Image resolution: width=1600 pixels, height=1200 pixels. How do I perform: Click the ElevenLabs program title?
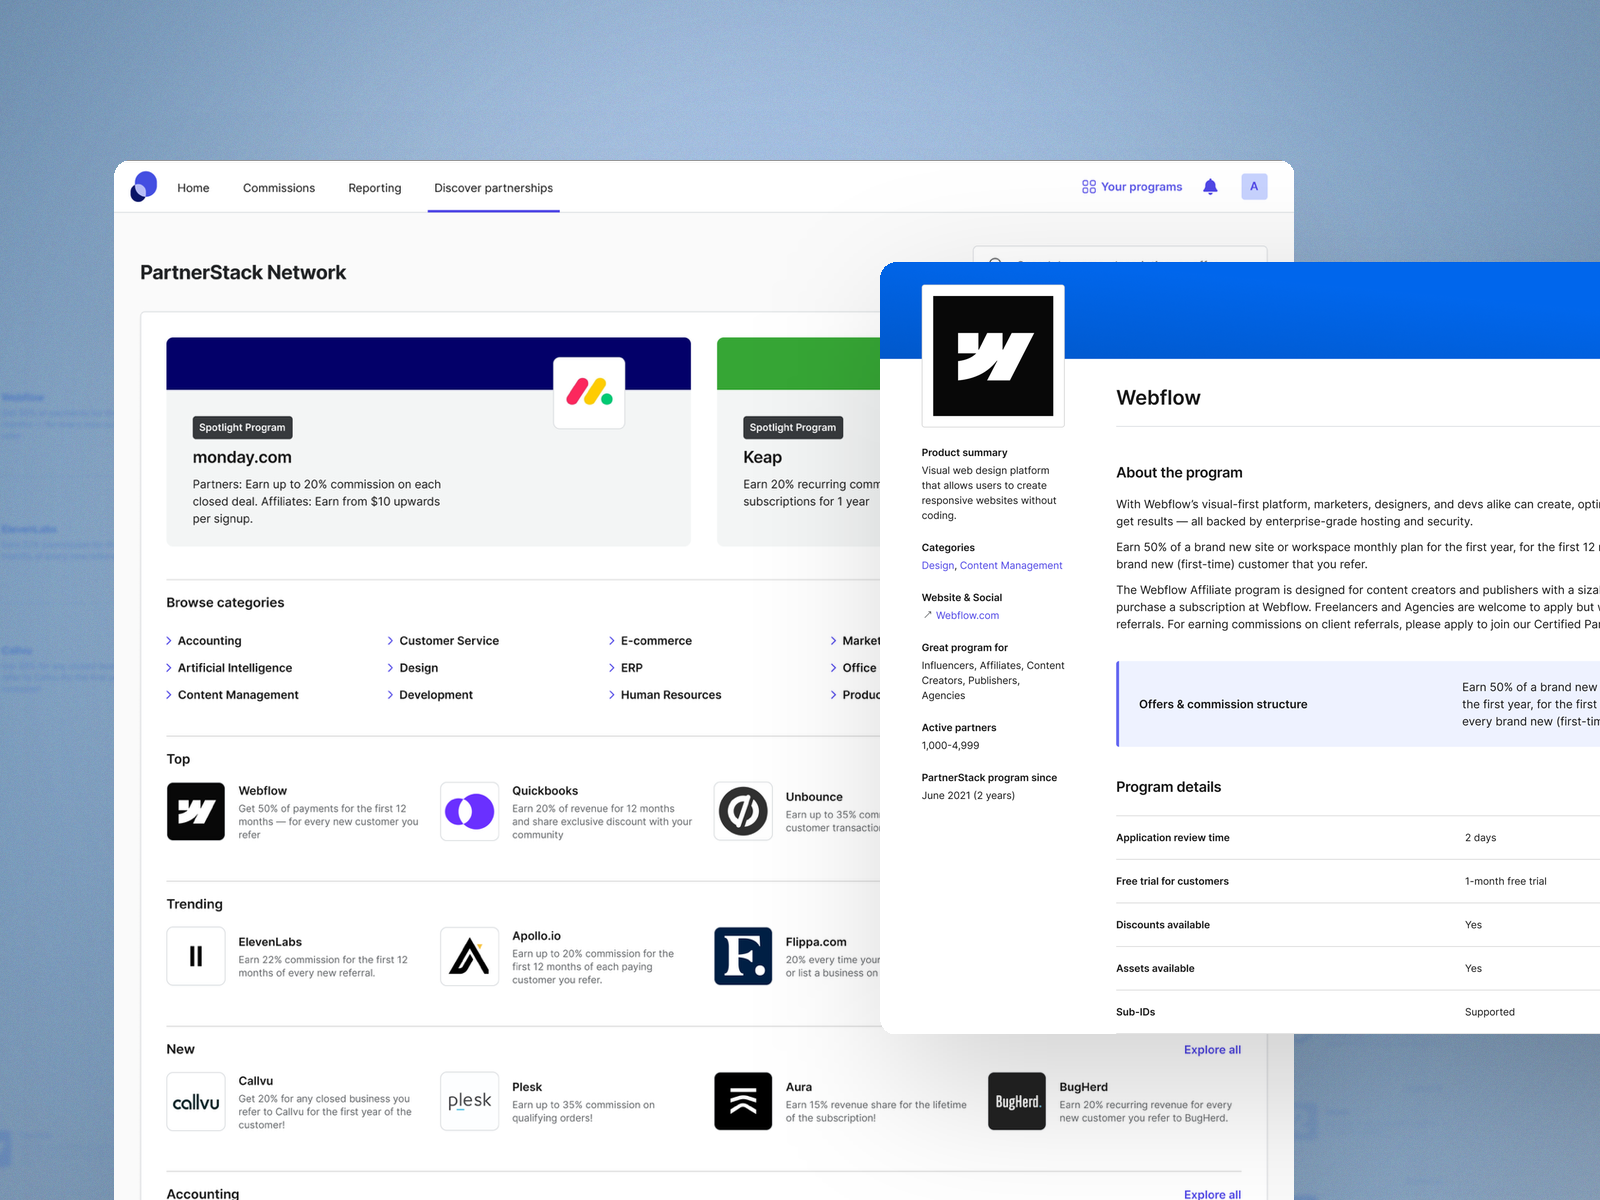(x=270, y=942)
